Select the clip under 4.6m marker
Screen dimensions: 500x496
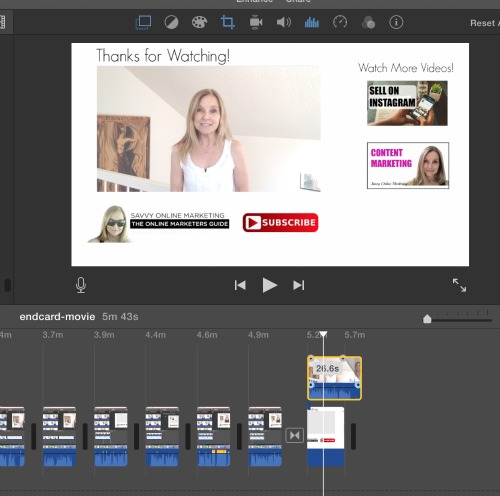click(x=213, y=436)
